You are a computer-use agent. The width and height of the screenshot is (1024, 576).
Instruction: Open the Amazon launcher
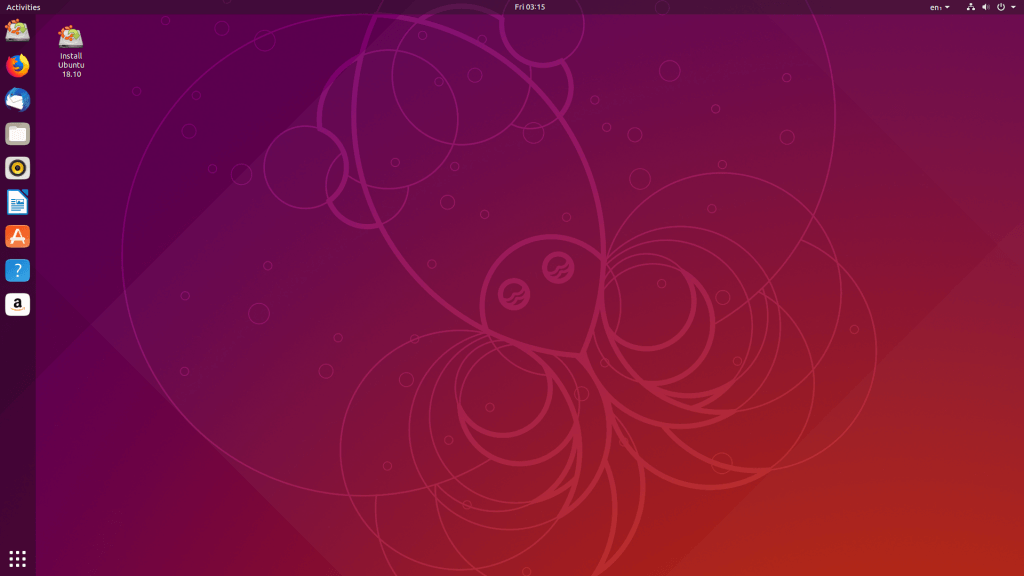click(x=18, y=304)
